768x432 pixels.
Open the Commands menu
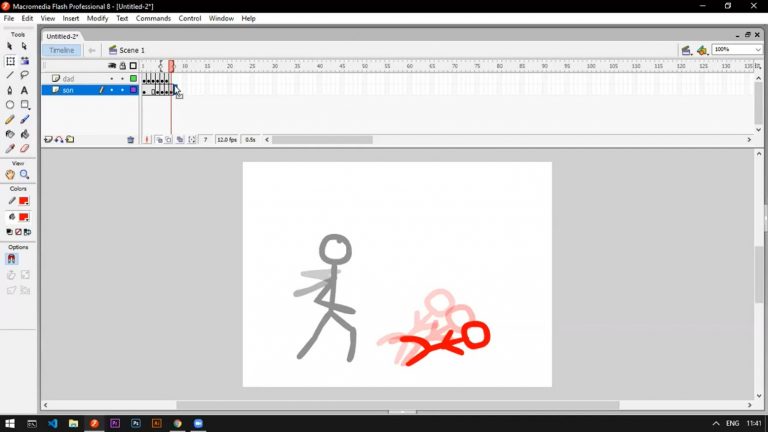(153, 18)
